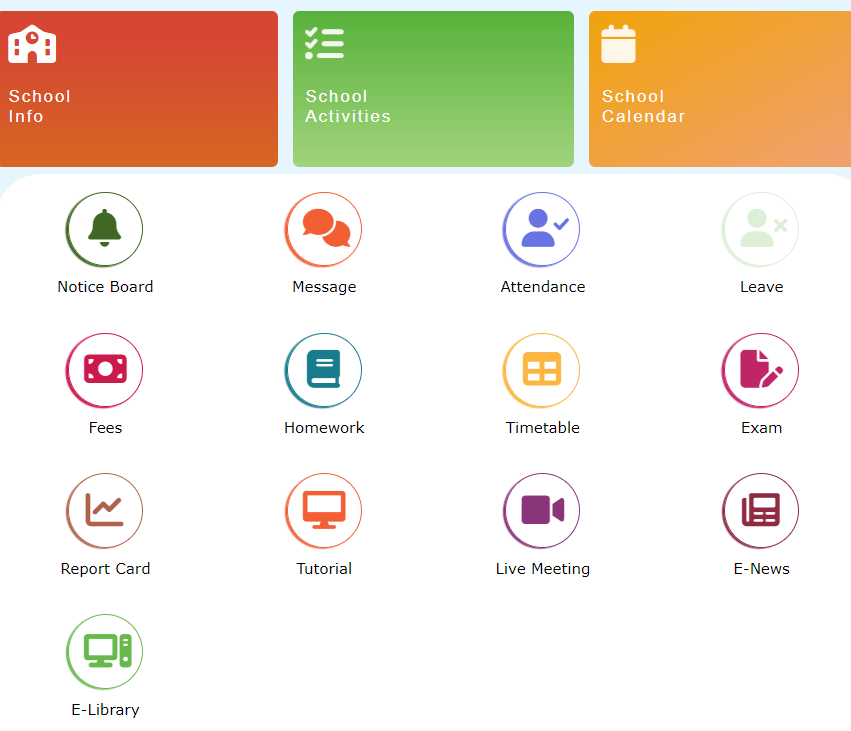Open the Homework book icon

click(x=324, y=371)
